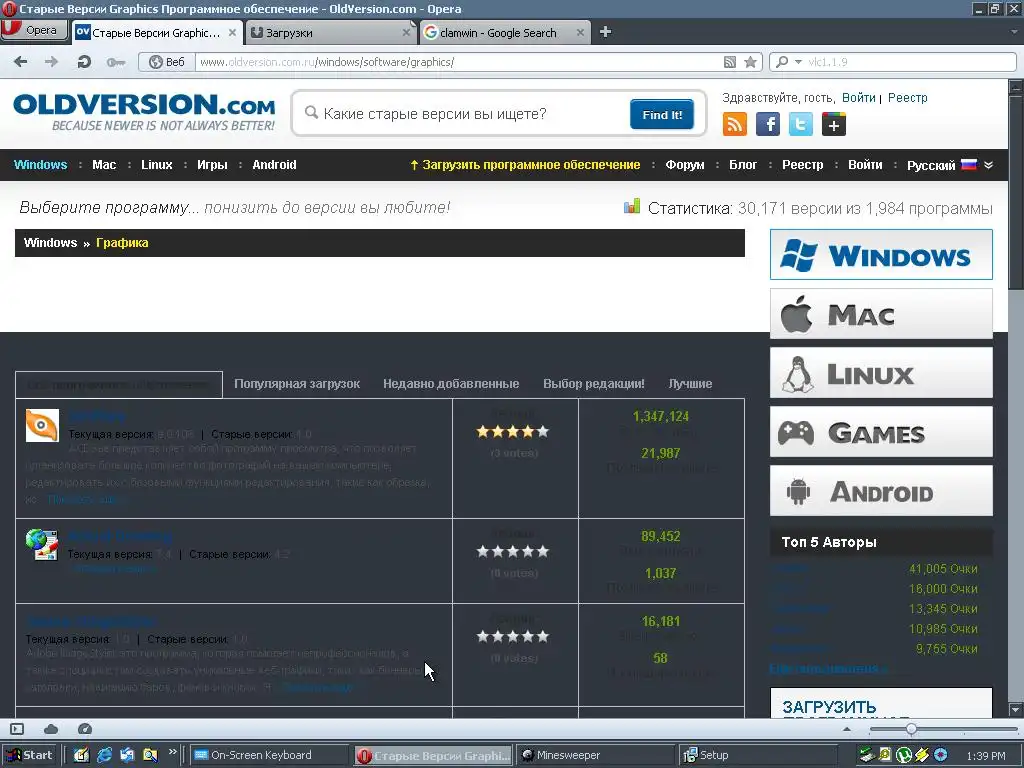Click the Войти link next to the guest greeting
Viewport: 1024px width, 768px height.
(858, 97)
